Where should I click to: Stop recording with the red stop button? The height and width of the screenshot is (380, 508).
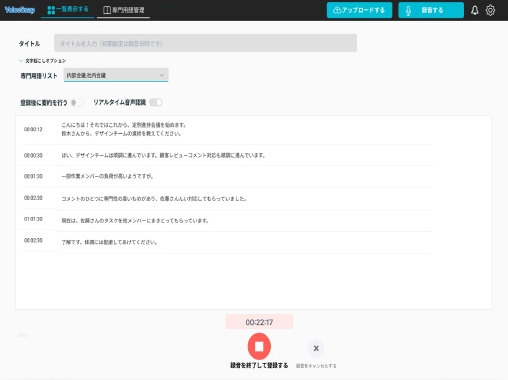click(x=259, y=347)
